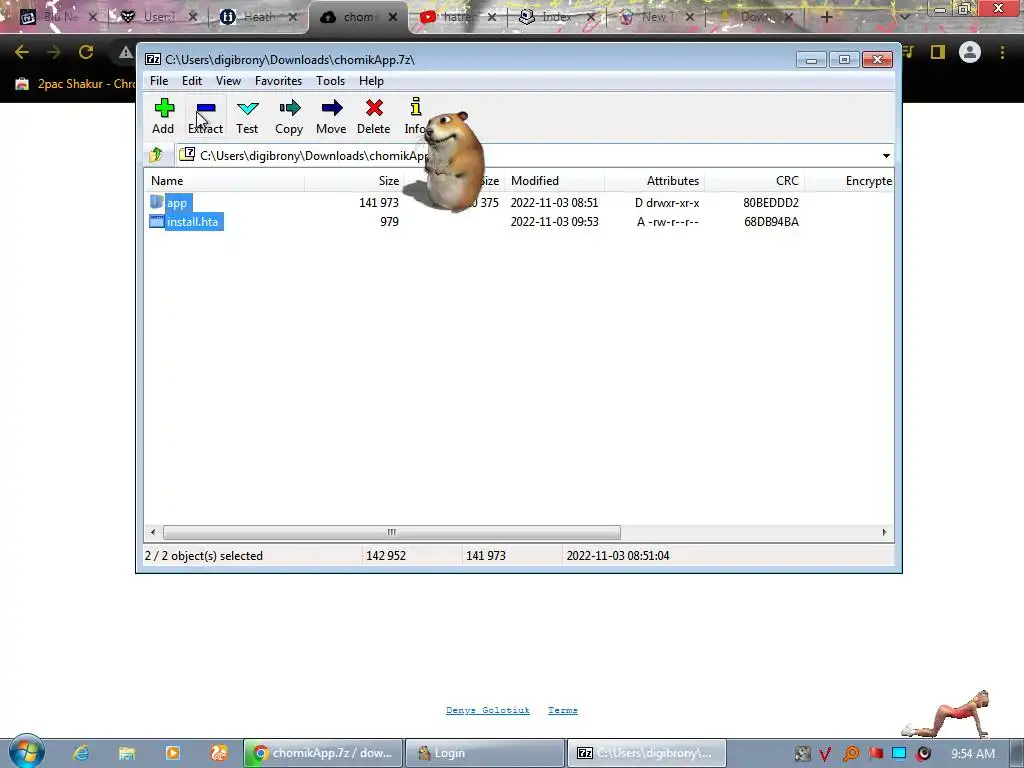Click the red V tray icon

[825, 754]
